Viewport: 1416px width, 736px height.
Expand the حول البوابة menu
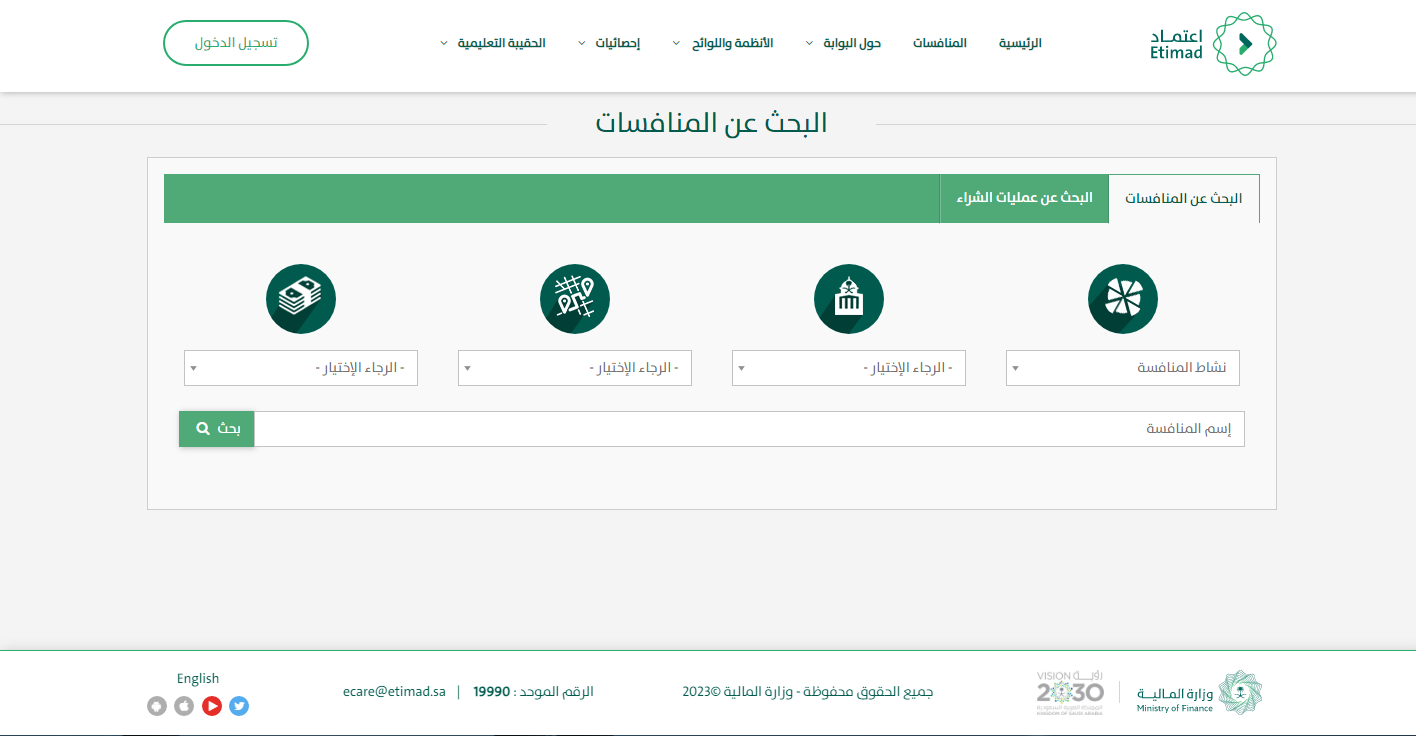(x=843, y=43)
